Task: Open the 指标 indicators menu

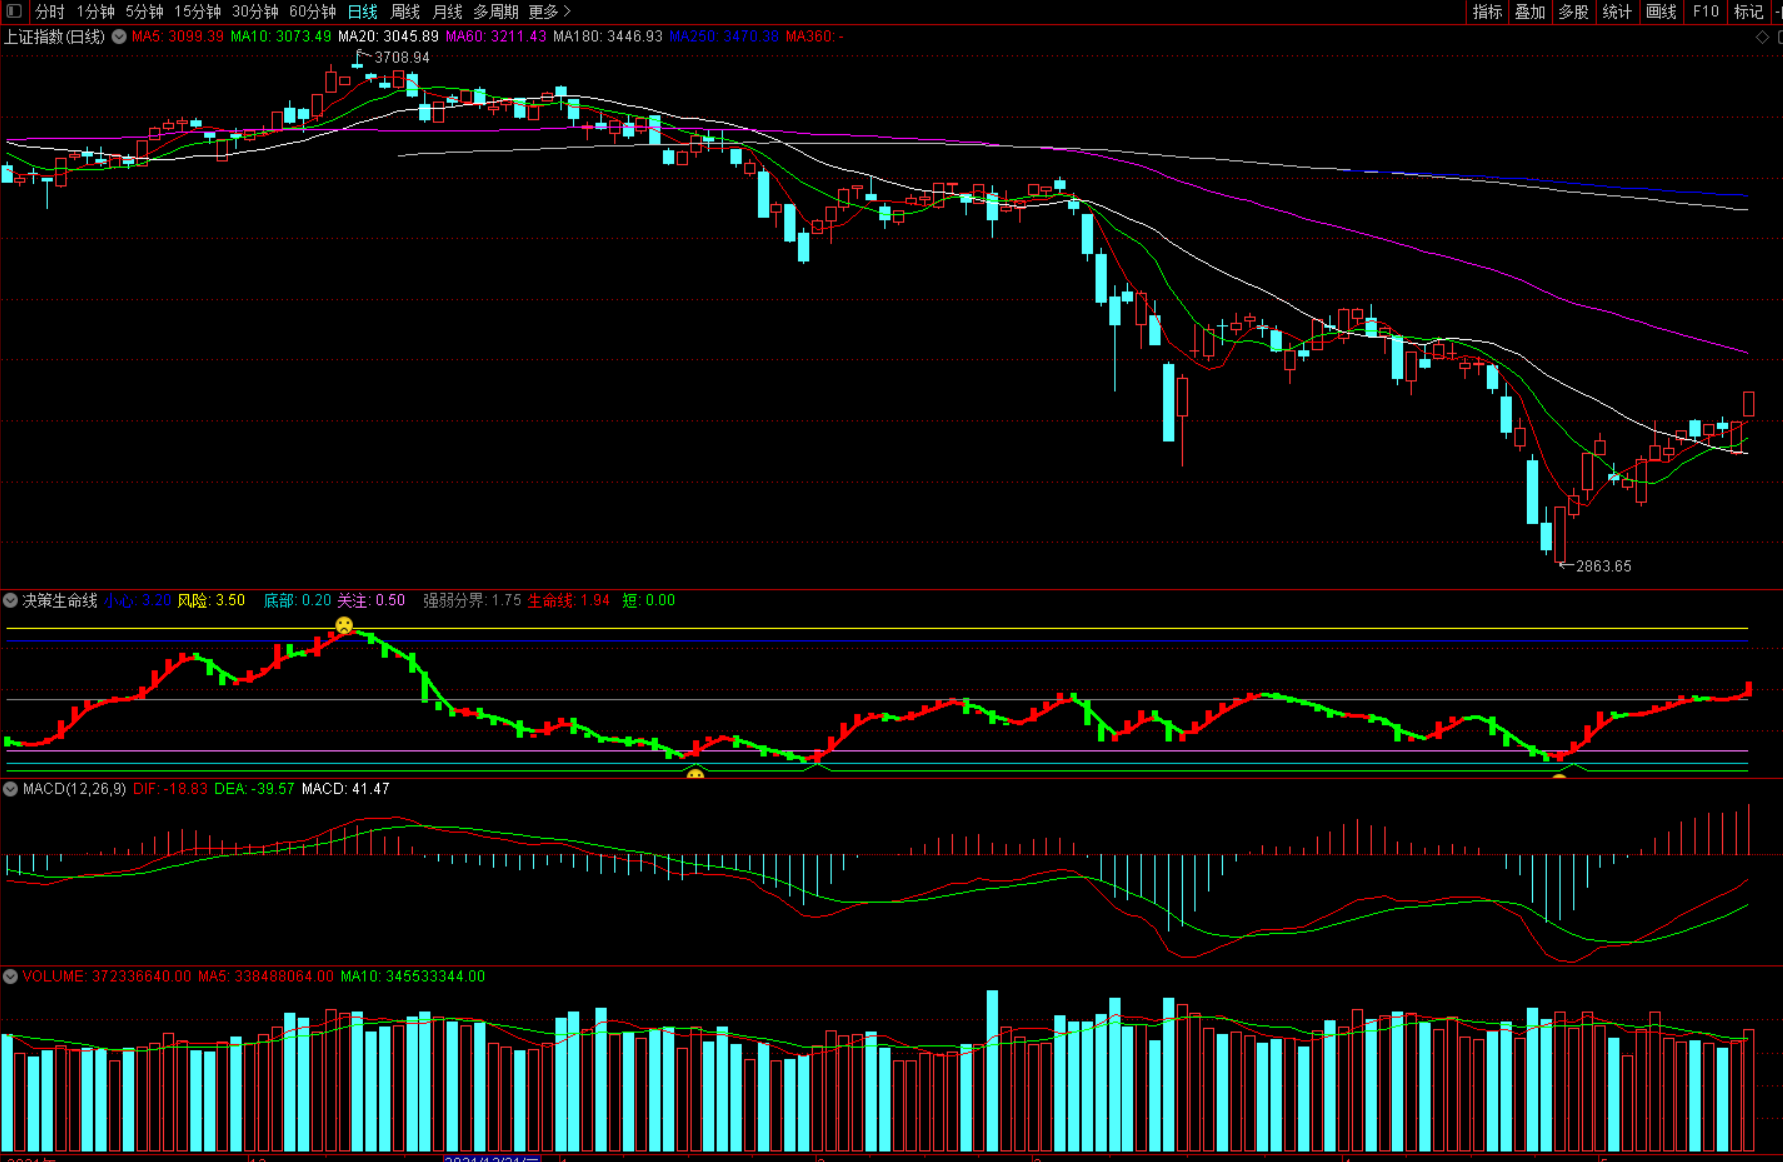Action: (x=1487, y=12)
